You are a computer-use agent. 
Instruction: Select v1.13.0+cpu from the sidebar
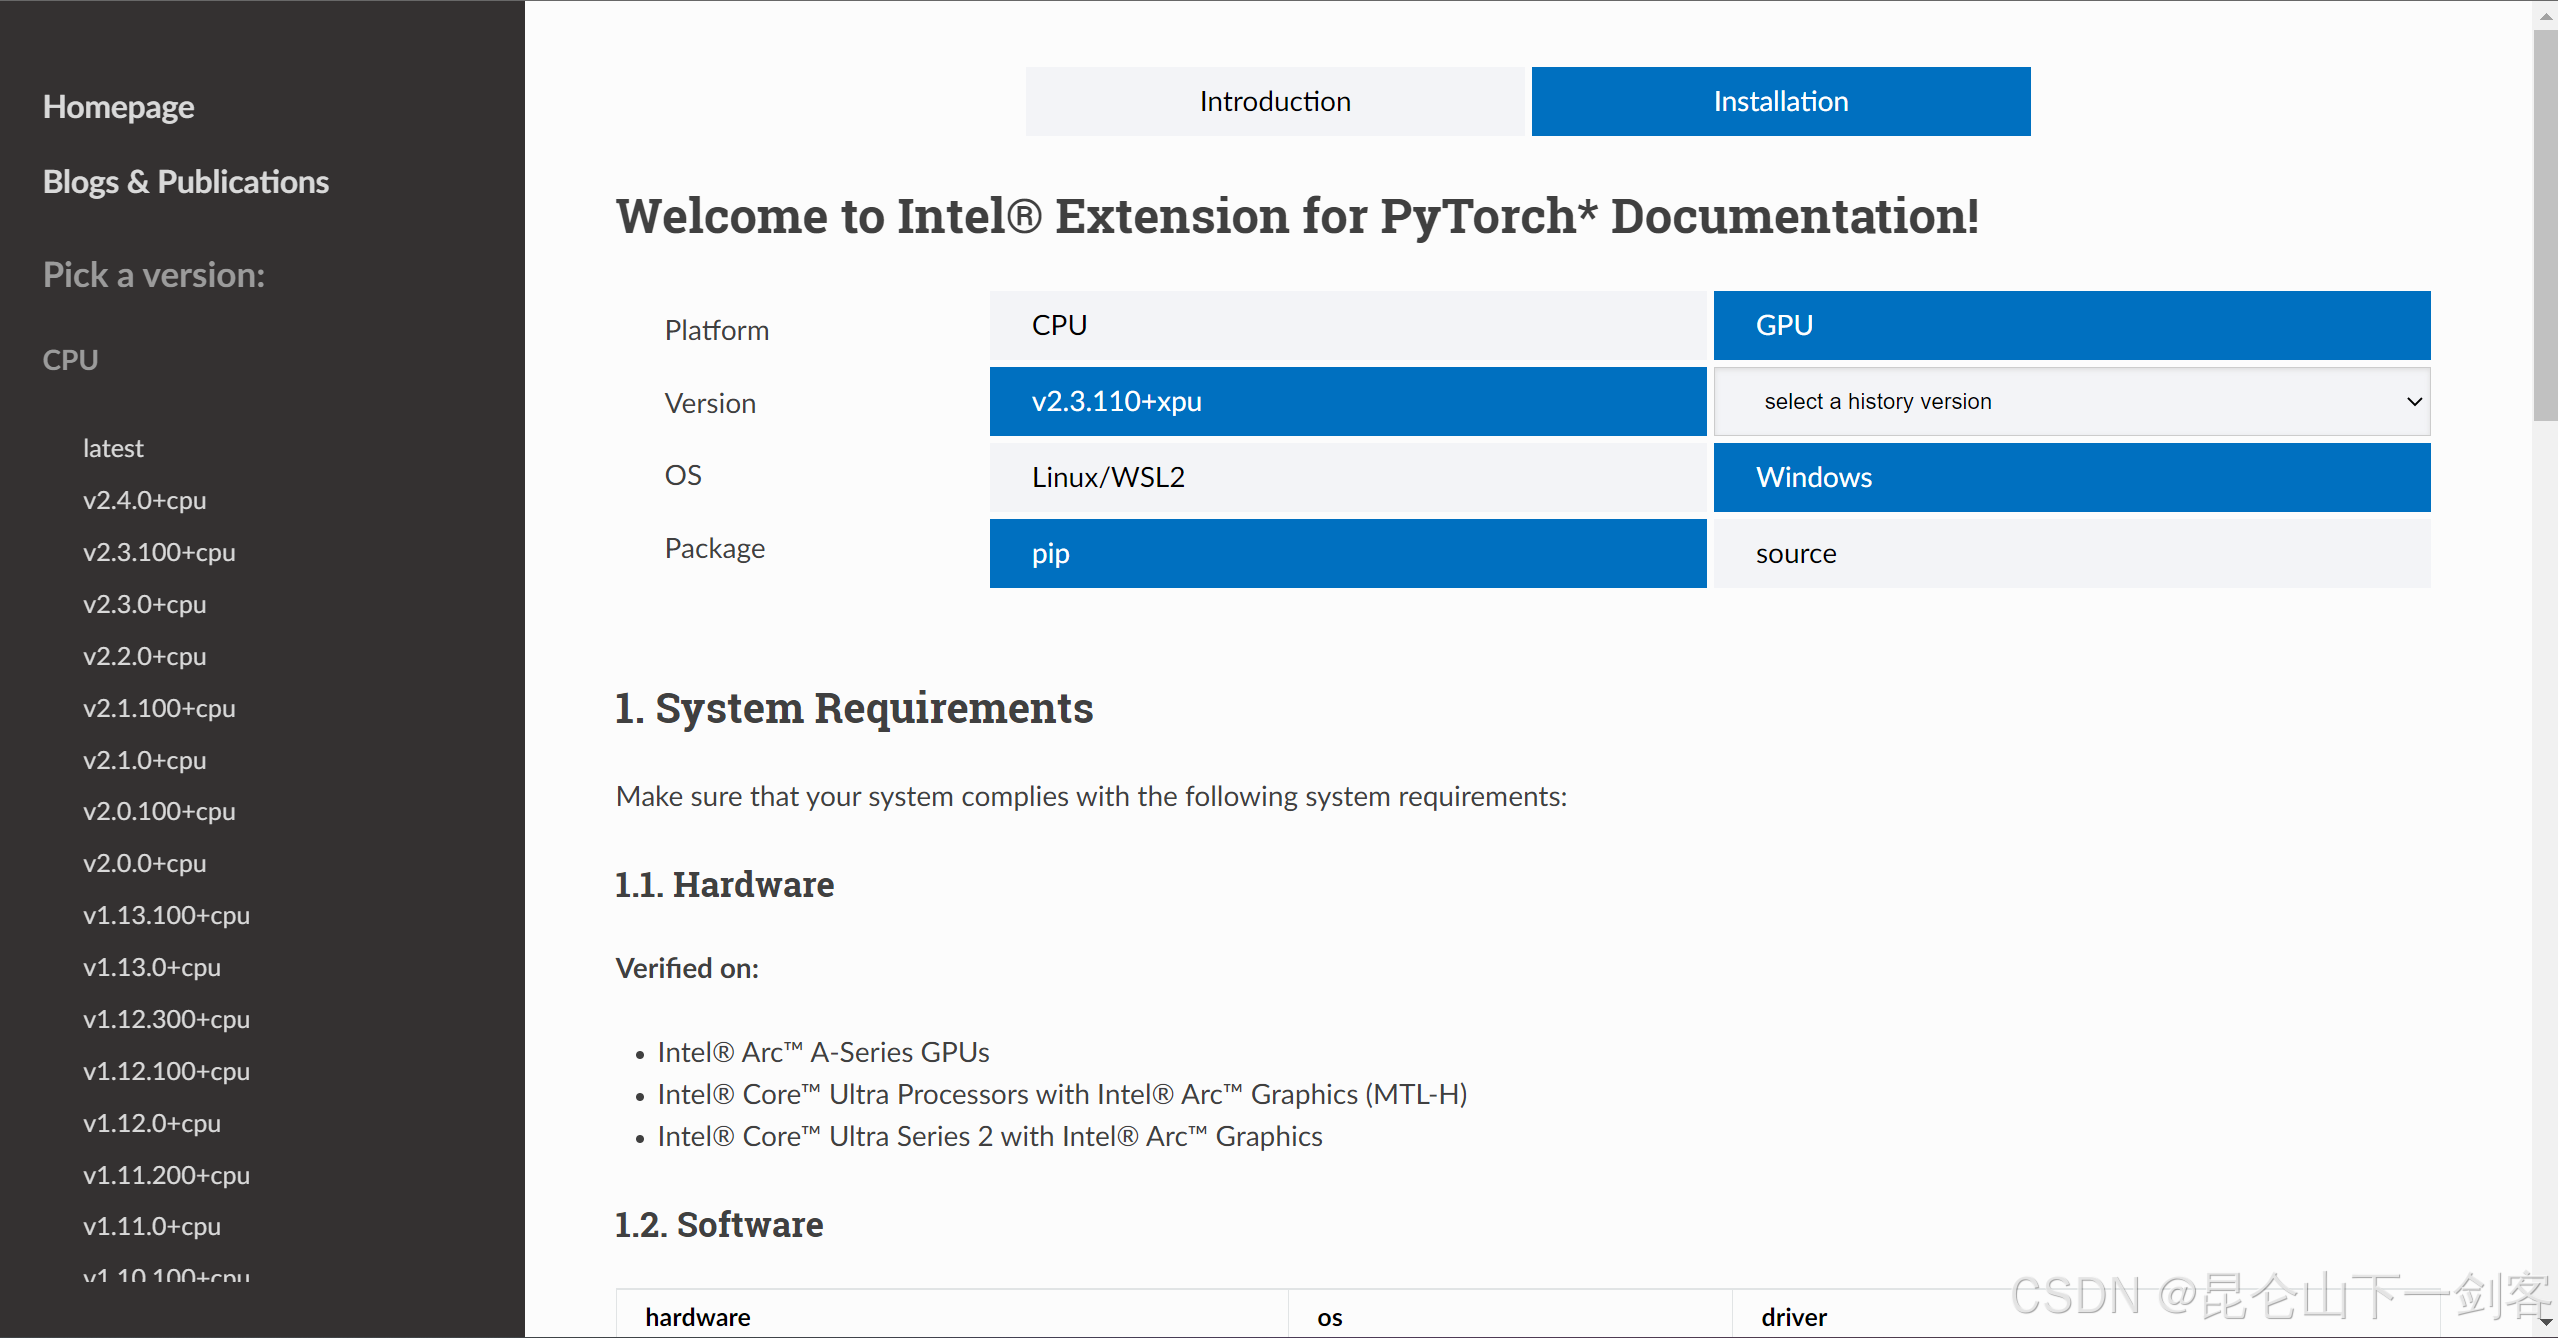tap(151, 967)
